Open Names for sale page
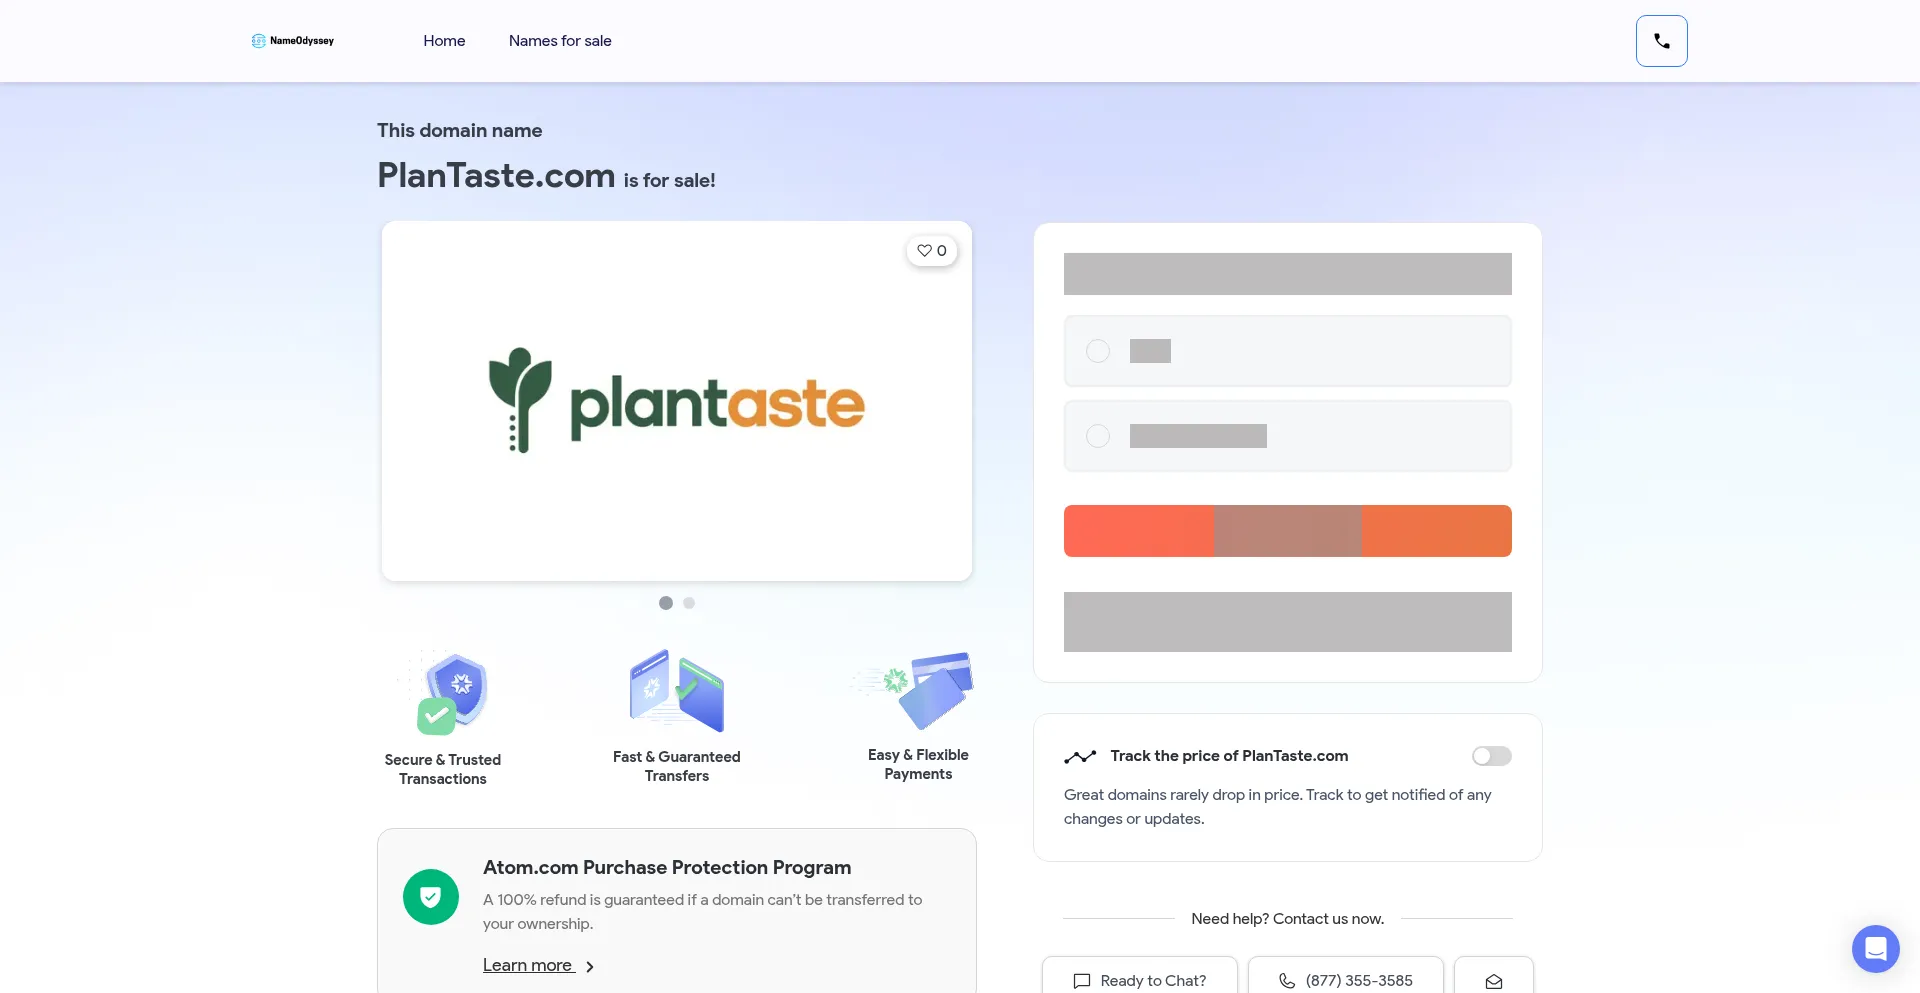1920x993 pixels. [x=560, y=41]
